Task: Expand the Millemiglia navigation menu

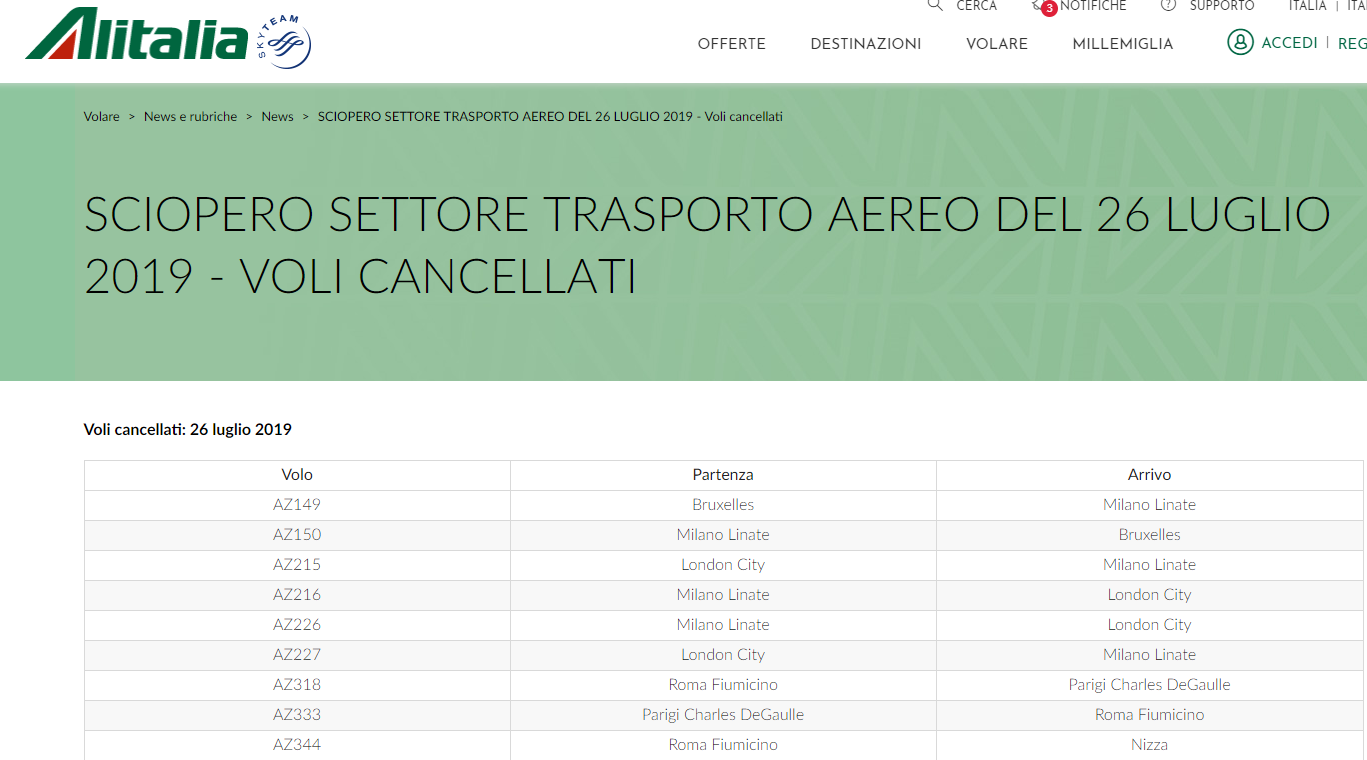Action: 1123,44
